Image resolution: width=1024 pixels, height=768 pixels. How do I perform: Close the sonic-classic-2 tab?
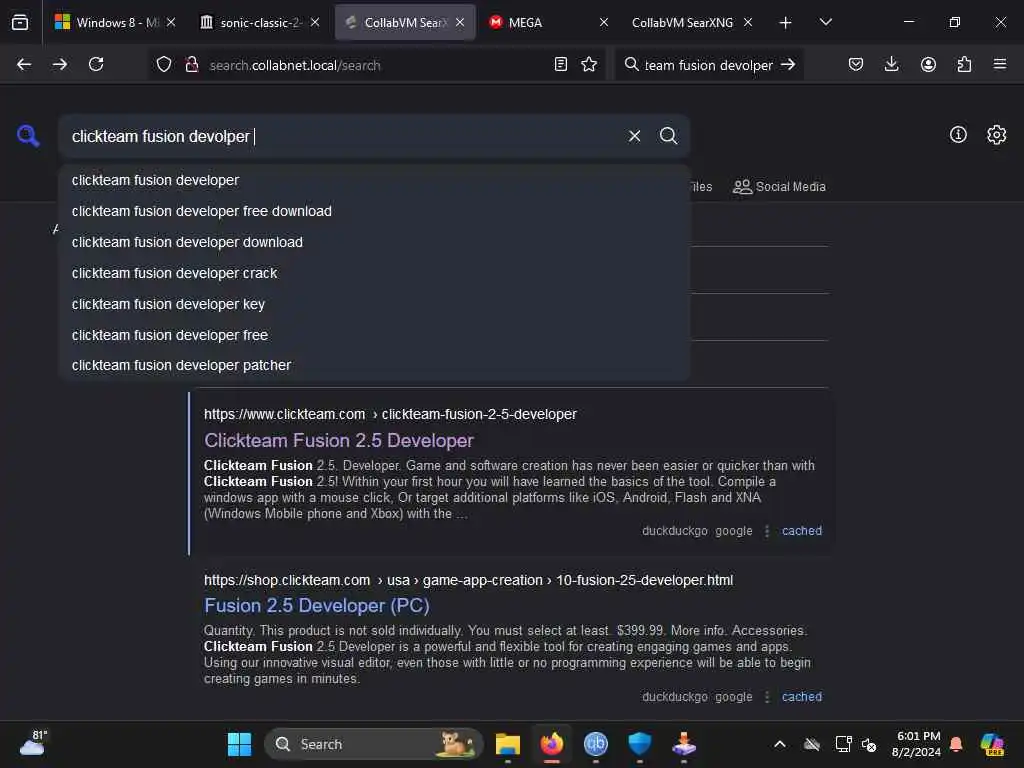(315, 22)
